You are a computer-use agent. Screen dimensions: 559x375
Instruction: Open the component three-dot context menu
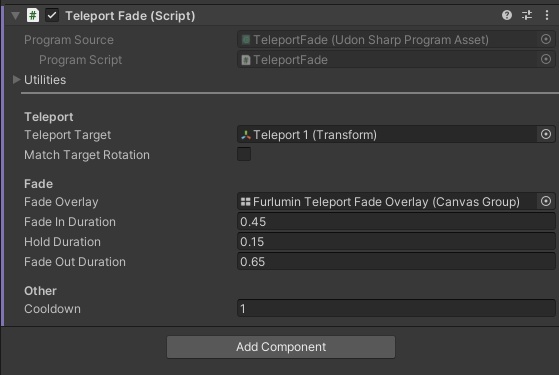coord(547,15)
